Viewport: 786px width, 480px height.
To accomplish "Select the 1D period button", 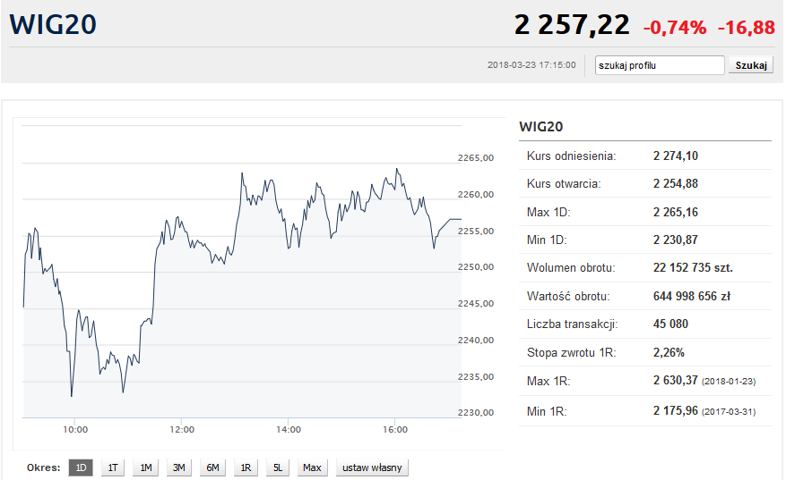I will pos(80,468).
